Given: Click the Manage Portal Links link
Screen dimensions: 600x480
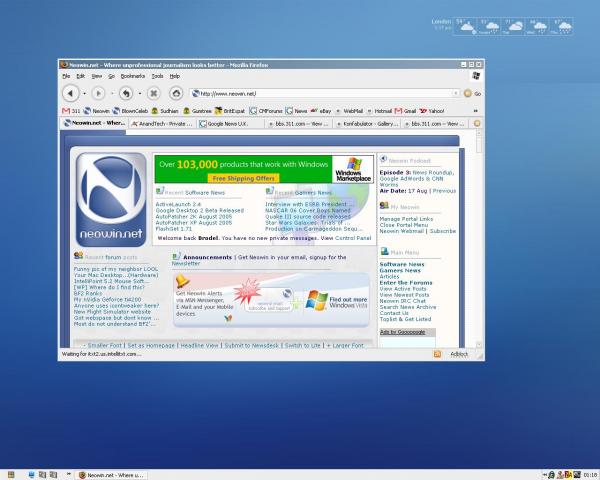Looking at the screenshot, I should (406, 219).
